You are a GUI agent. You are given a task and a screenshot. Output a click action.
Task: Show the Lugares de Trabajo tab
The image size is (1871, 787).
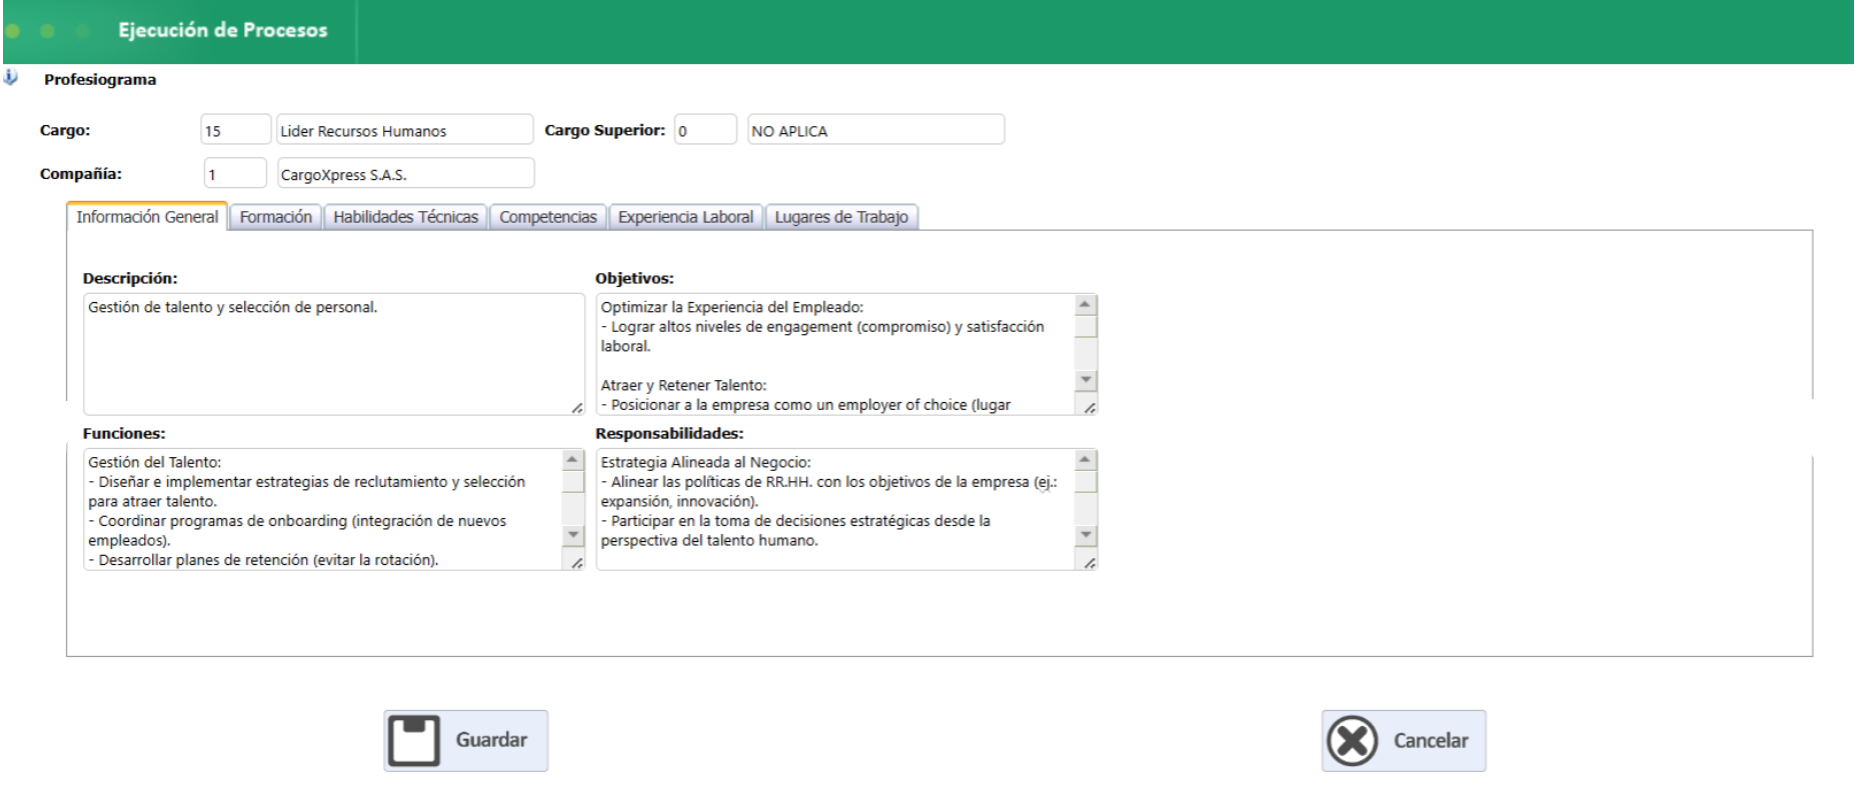[x=842, y=217]
